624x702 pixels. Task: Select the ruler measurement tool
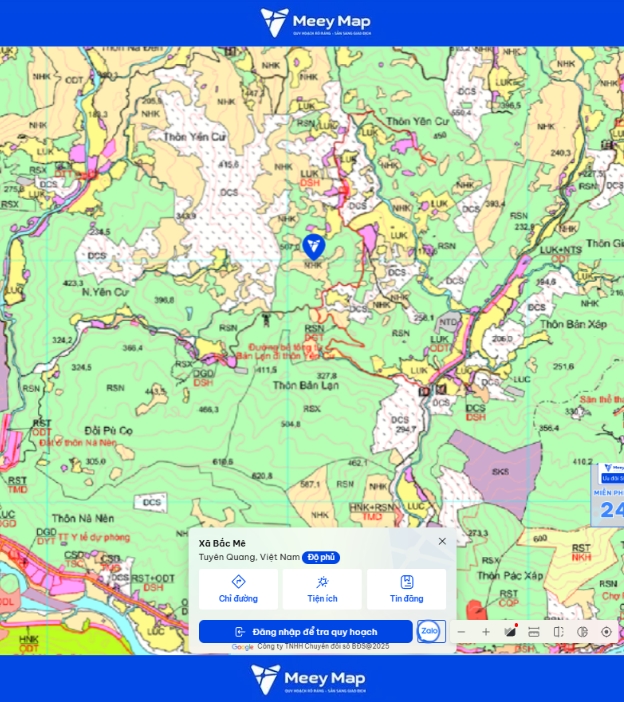534,632
